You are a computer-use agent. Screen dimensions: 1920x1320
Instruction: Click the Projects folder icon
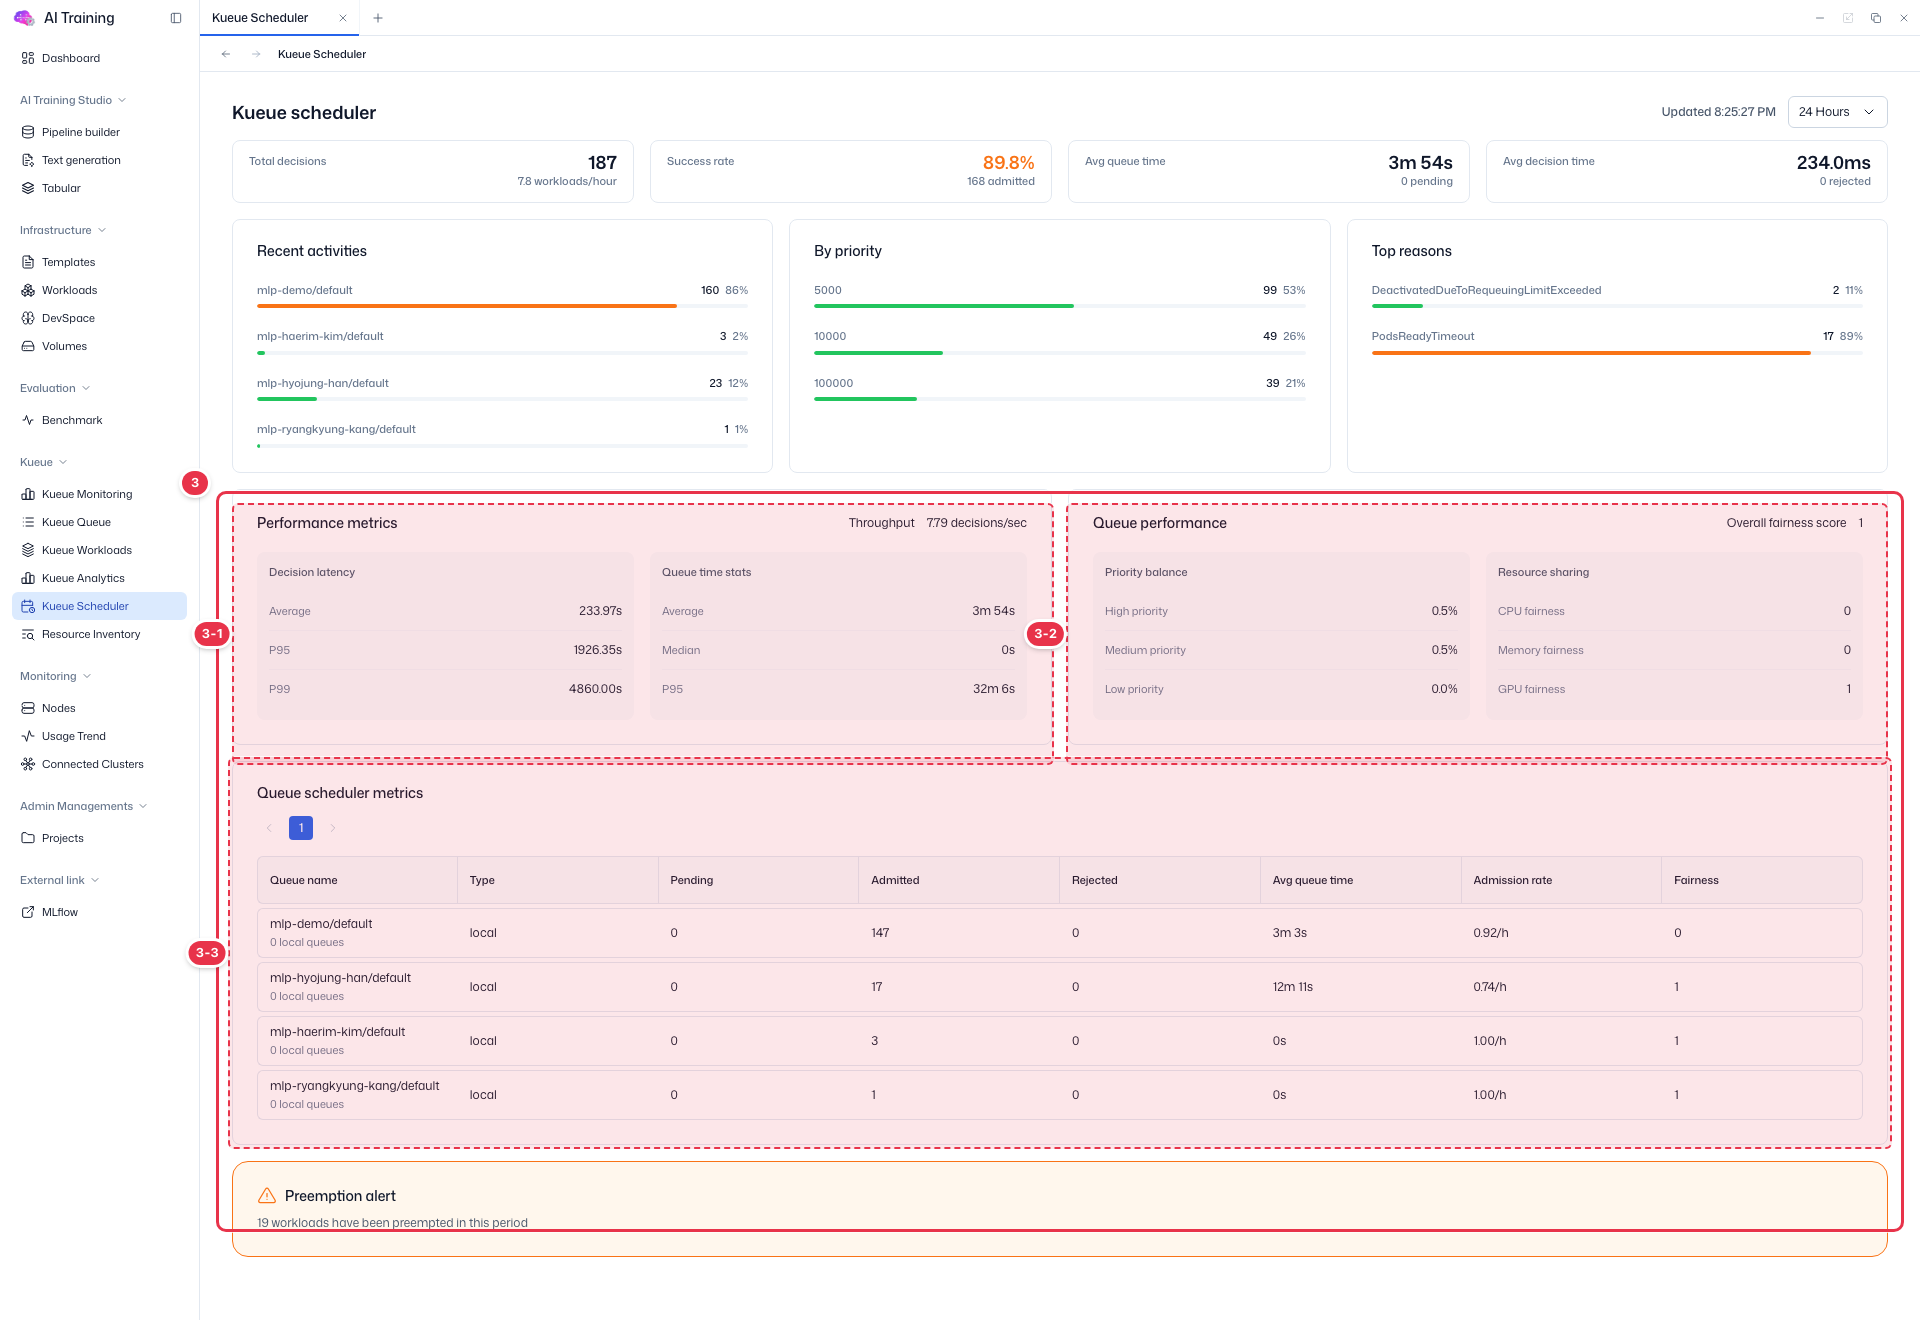(28, 838)
